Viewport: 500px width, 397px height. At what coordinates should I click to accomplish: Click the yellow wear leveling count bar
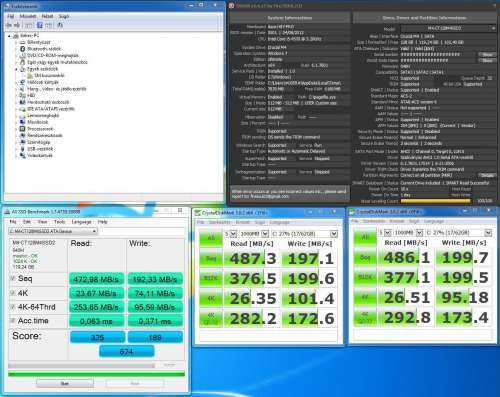(435, 201)
